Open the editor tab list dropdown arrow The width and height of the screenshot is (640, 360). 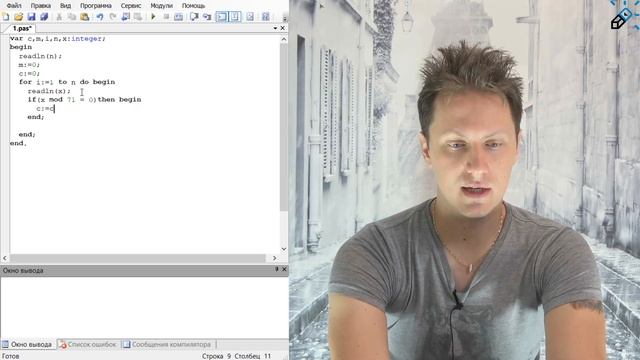(x=275, y=28)
